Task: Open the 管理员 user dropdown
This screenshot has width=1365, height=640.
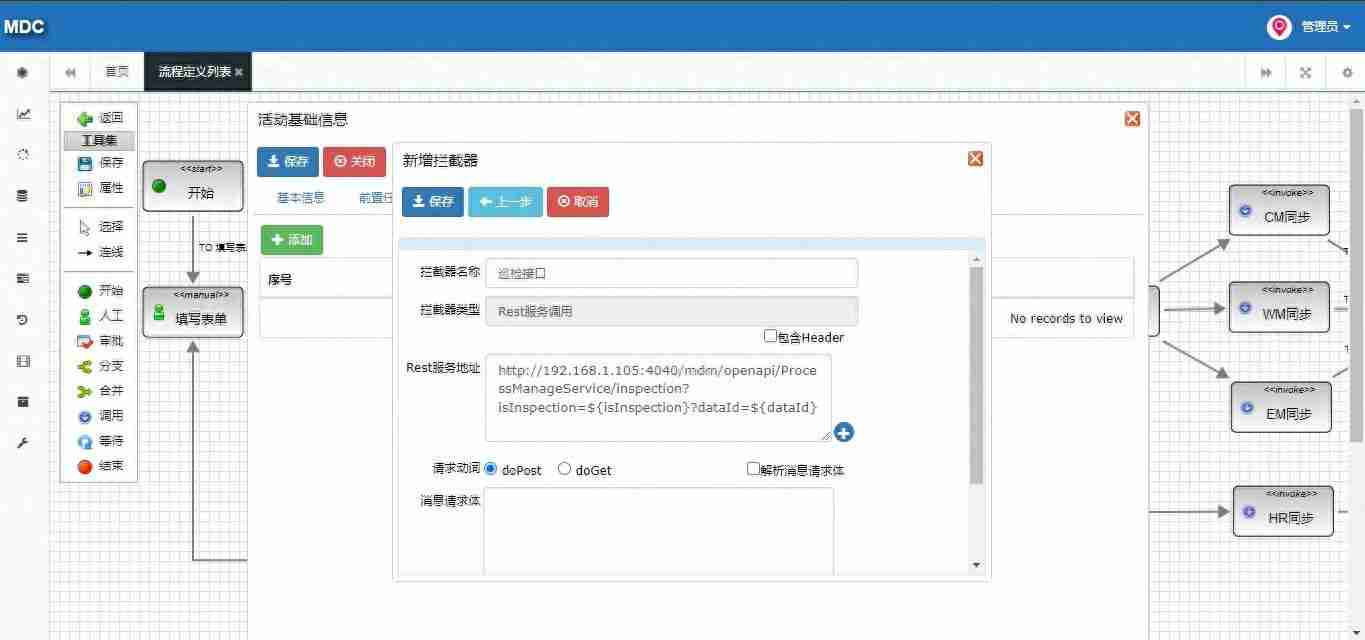Action: coord(1325,27)
